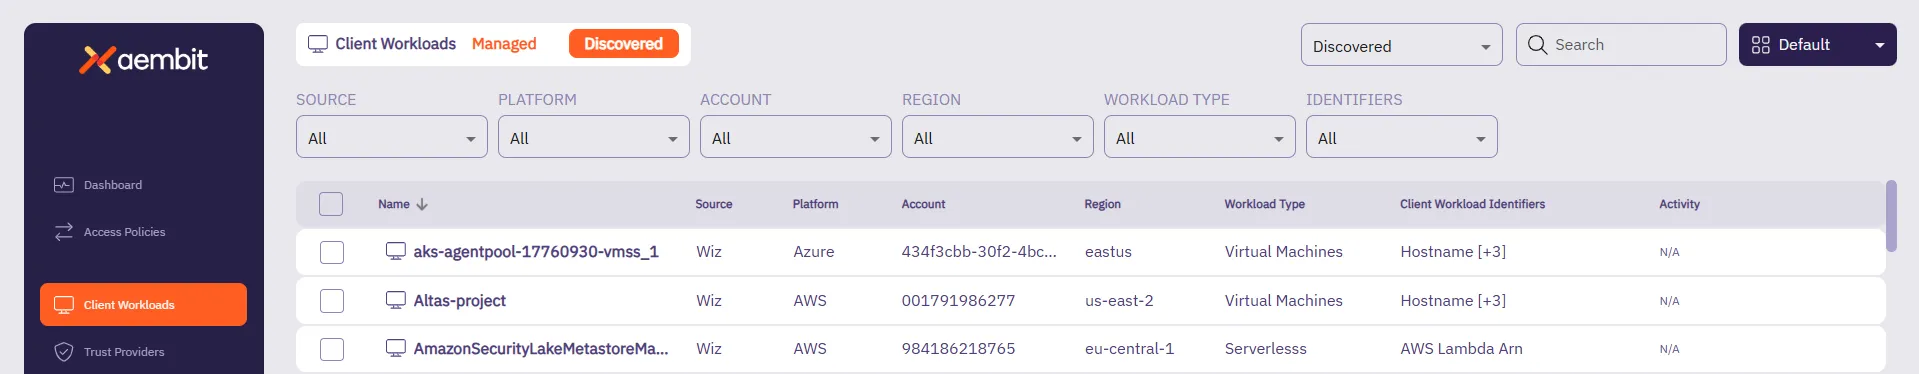Viewport: 1919px width, 374px height.
Task: Click account number 984186218765
Action: pyautogui.click(x=958, y=349)
